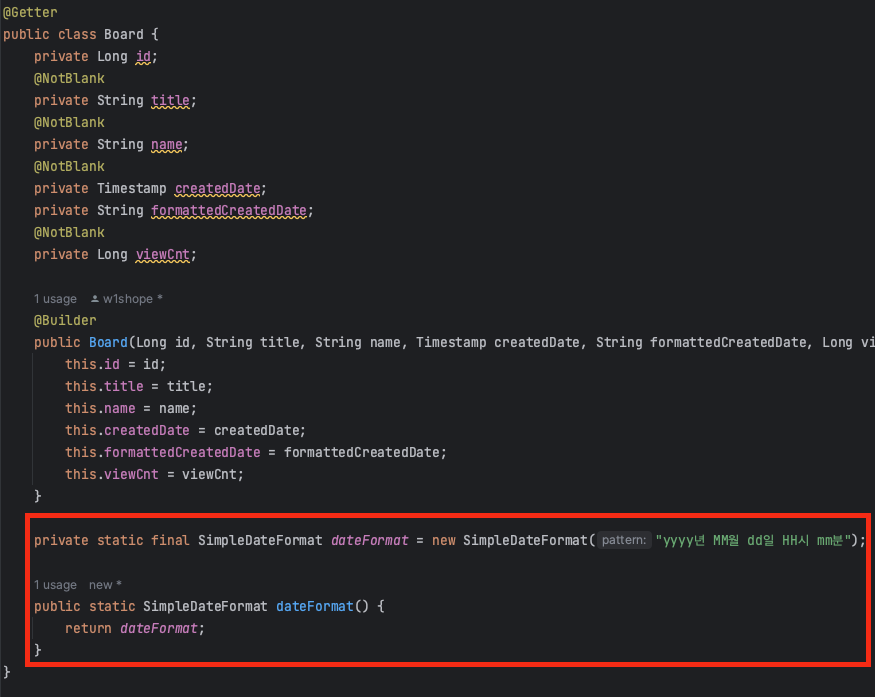This screenshot has width=875, height=697.
Task: Click the 'new *' author hint
Action: [105, 585]
